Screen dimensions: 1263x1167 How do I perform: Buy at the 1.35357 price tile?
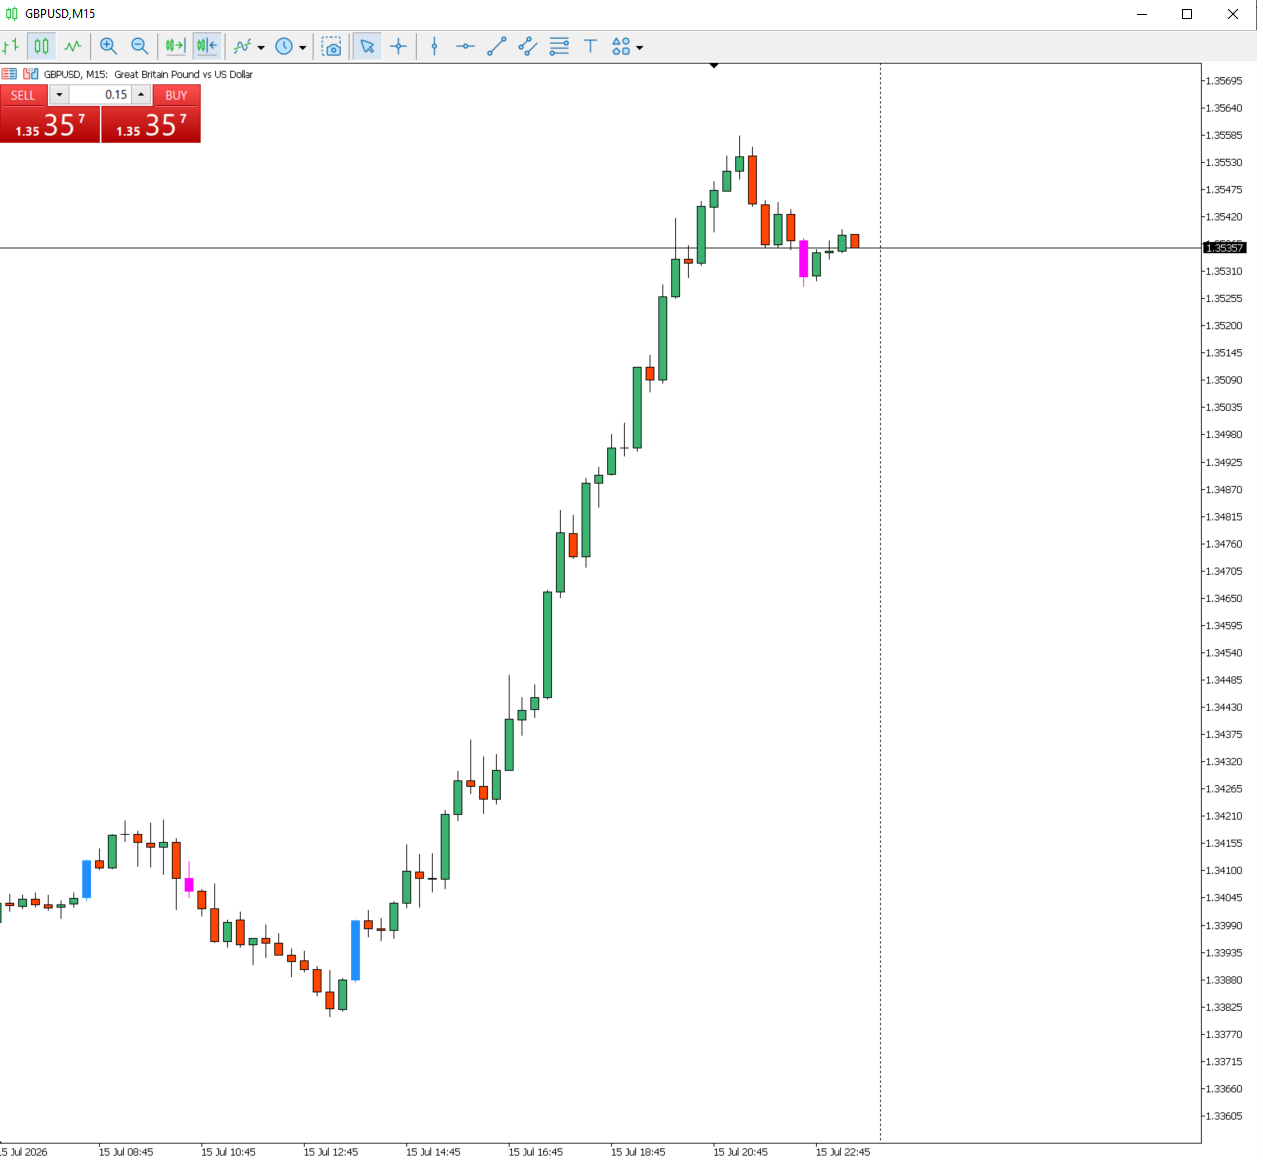[x=151, y=124]
